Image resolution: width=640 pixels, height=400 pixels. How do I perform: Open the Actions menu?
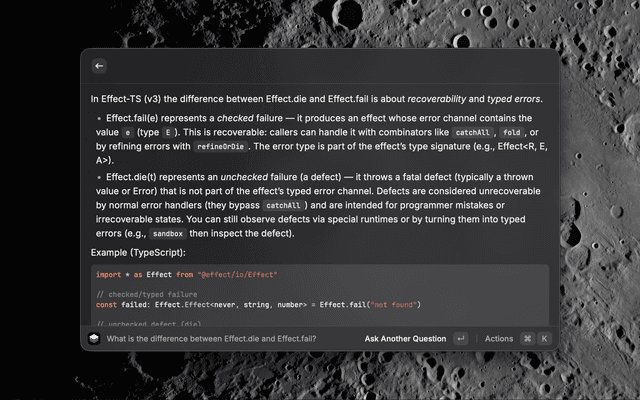coord(499,339)
